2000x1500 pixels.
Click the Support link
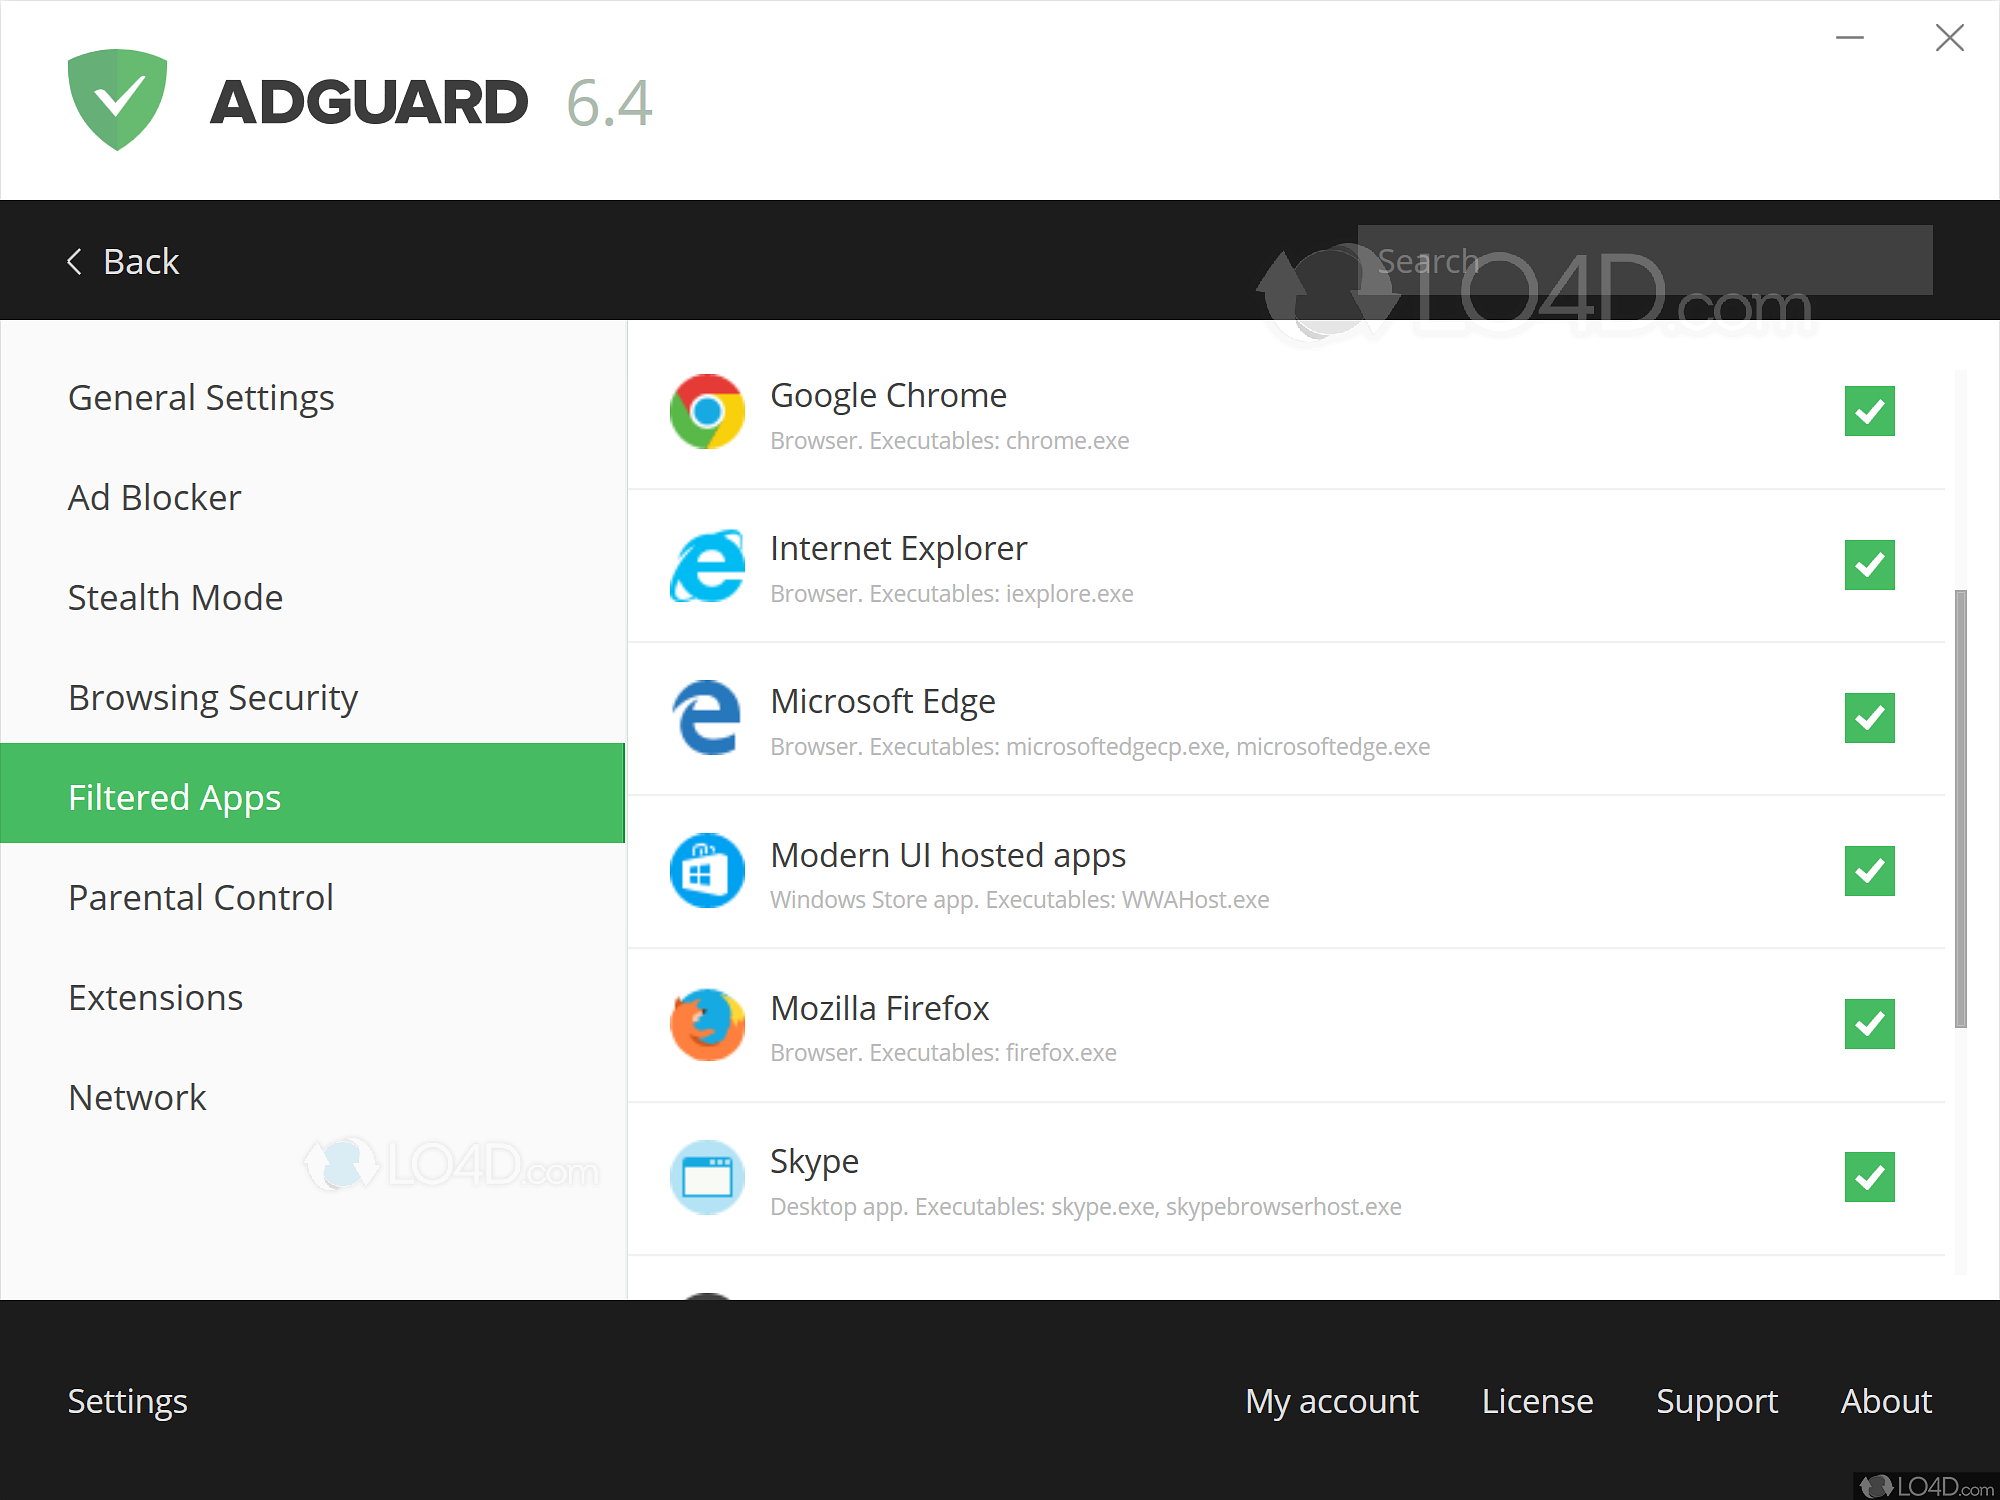coord(1716,1401)
